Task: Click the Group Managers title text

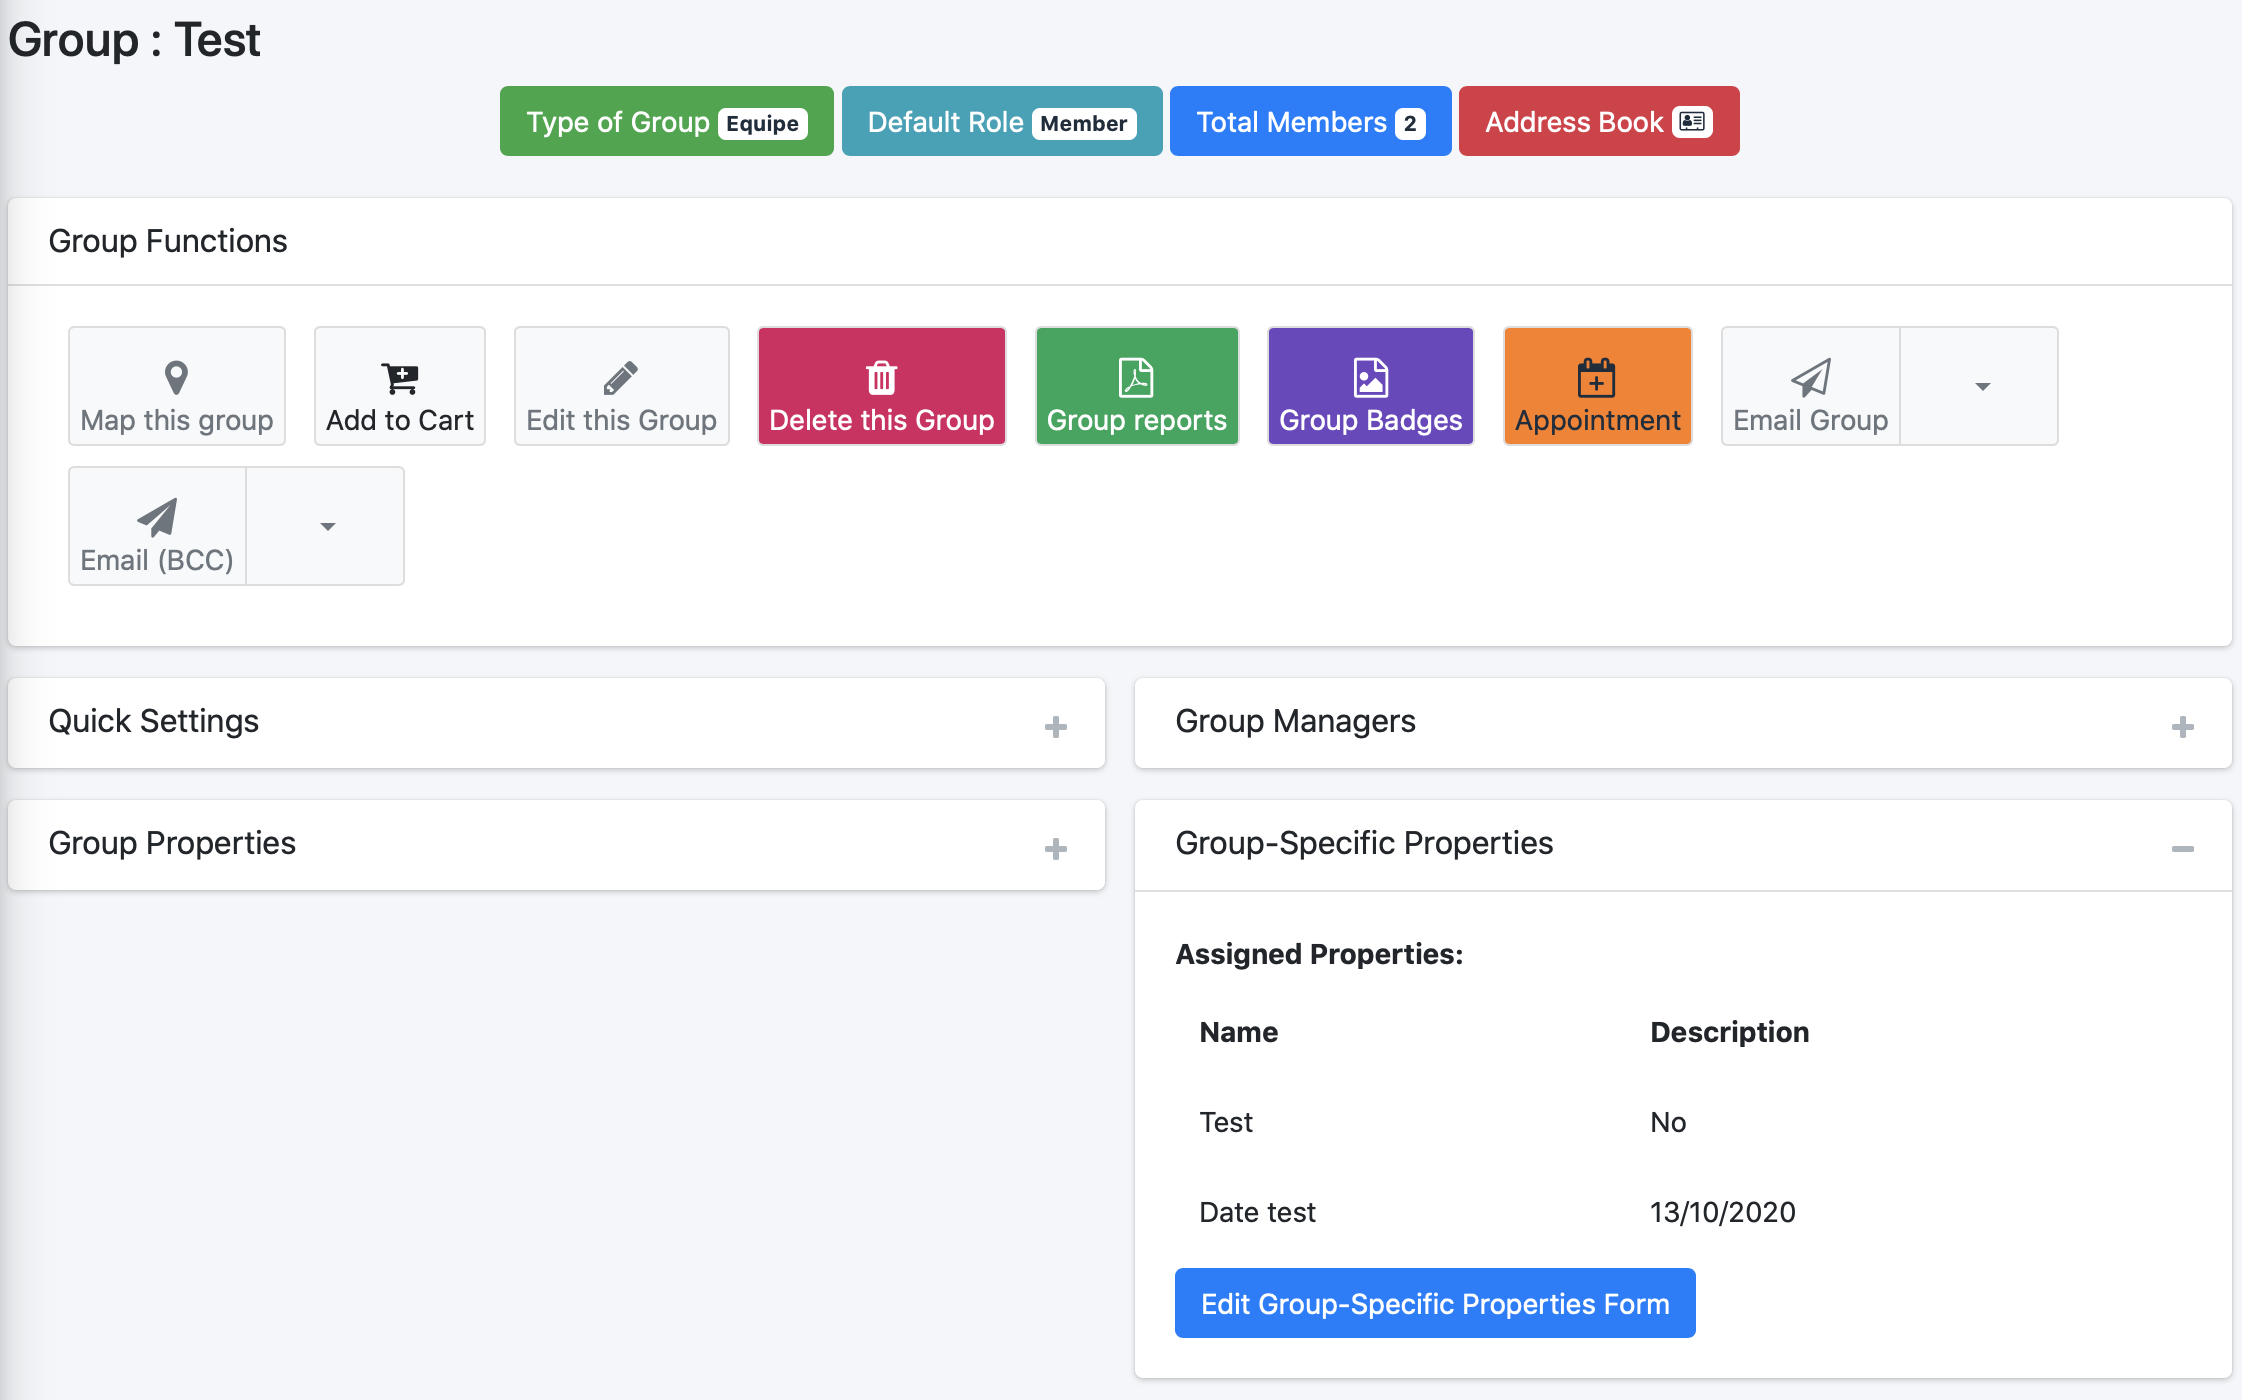Action: pos(1296,721)
